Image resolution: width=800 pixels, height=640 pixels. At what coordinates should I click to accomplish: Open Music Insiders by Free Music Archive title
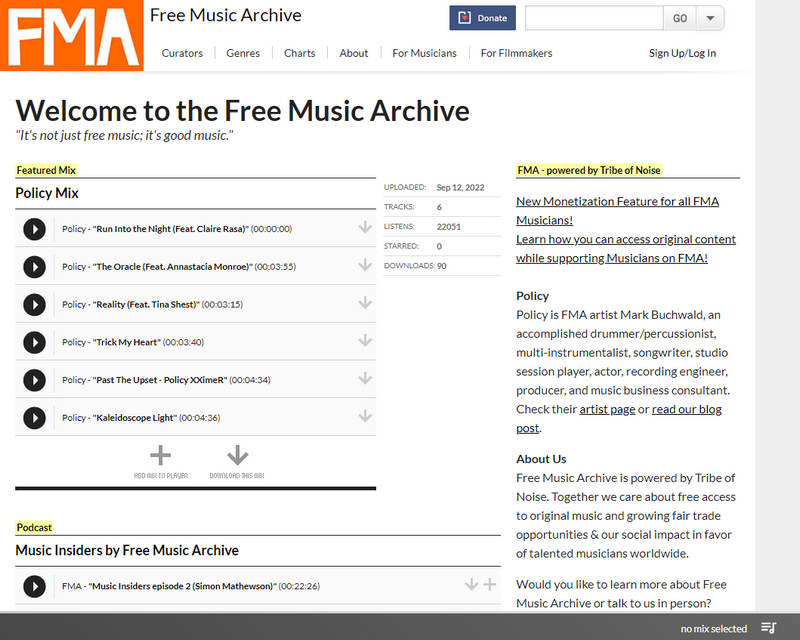[127, 550]
